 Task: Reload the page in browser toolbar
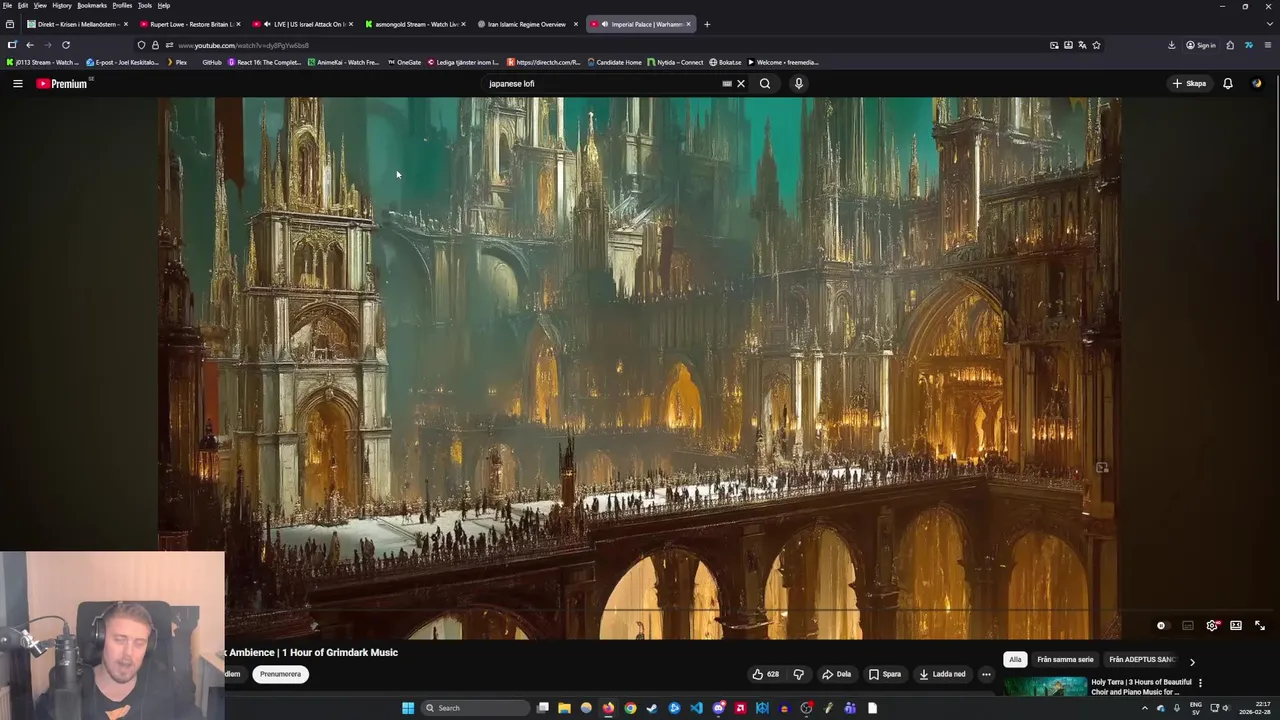[x=66, y=45]
